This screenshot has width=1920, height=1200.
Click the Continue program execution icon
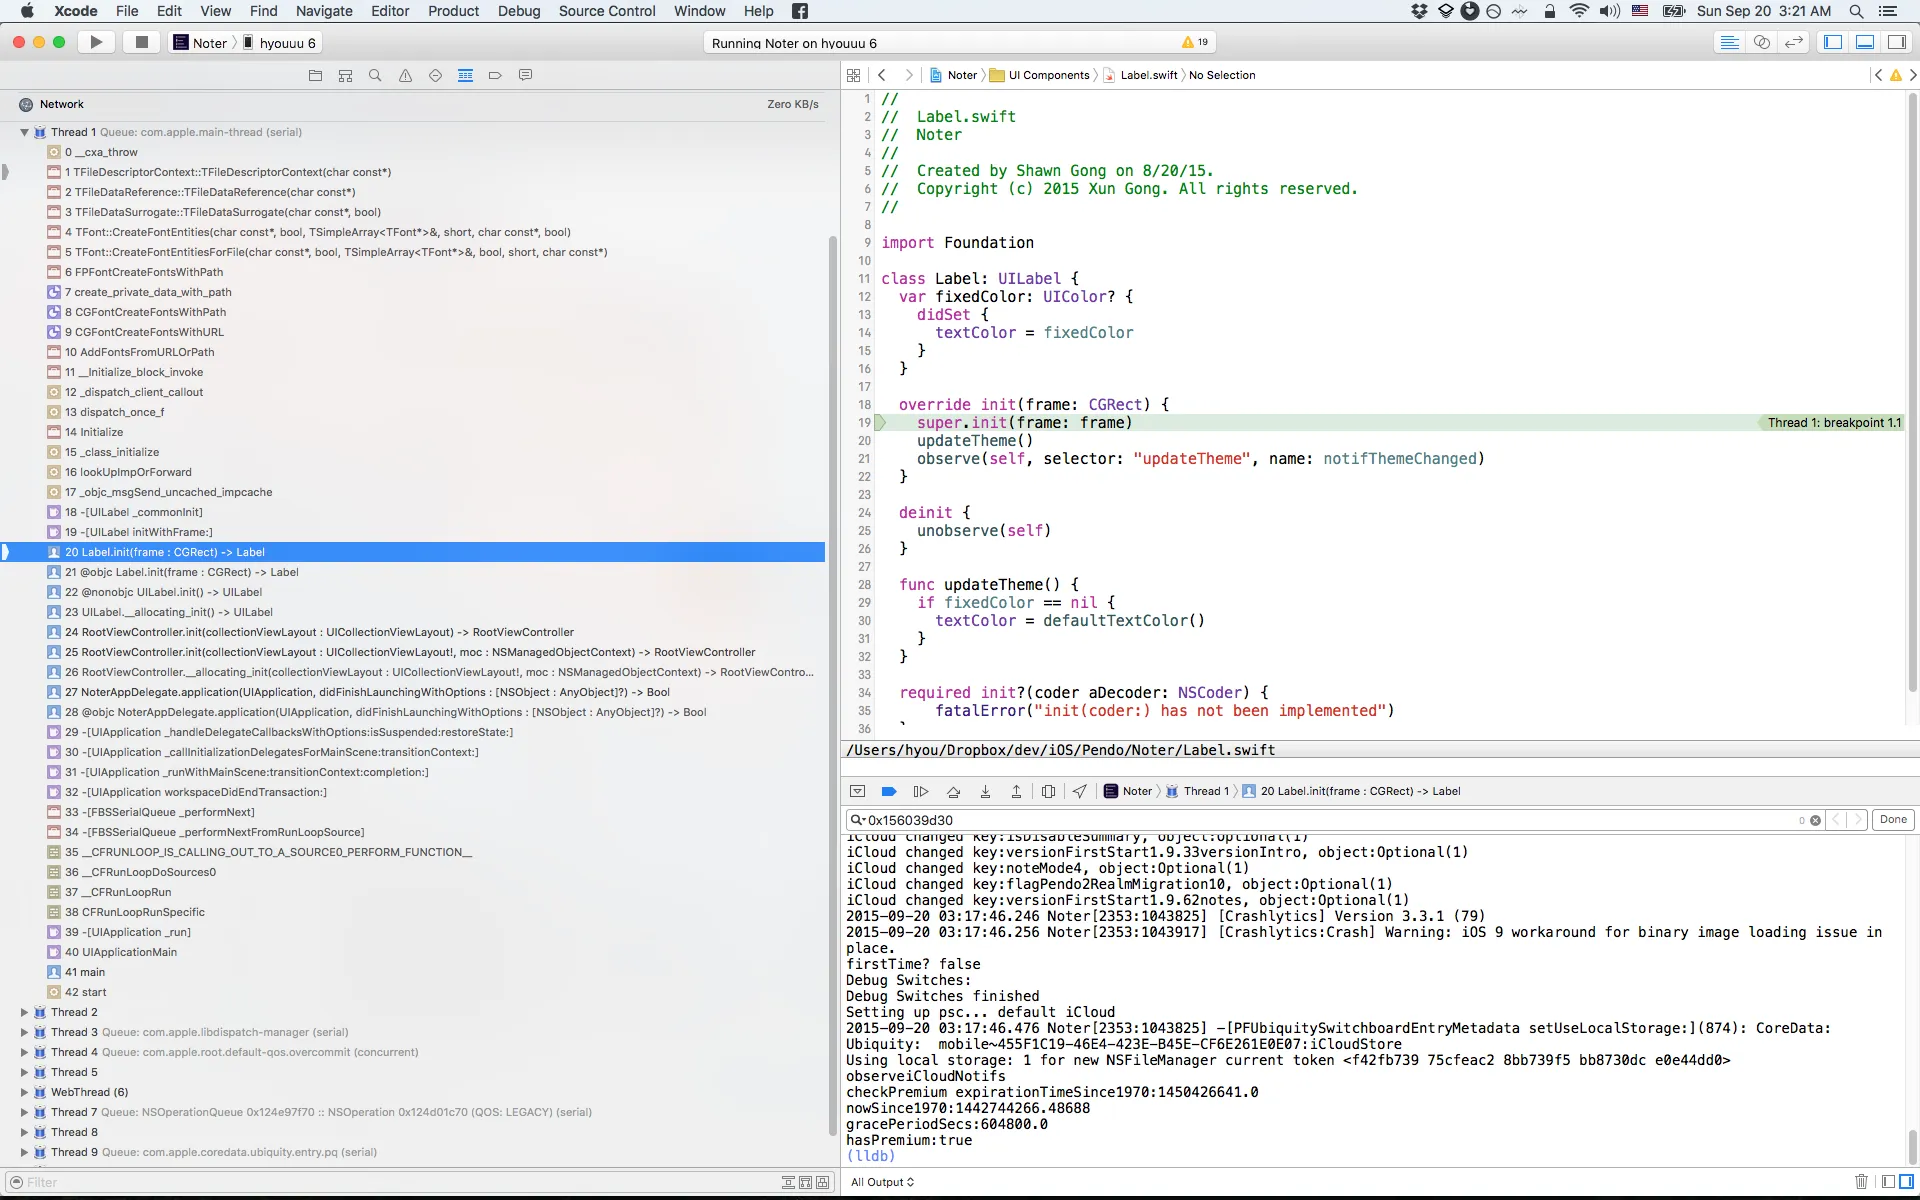pyautogui.click(x=921, y=791)
